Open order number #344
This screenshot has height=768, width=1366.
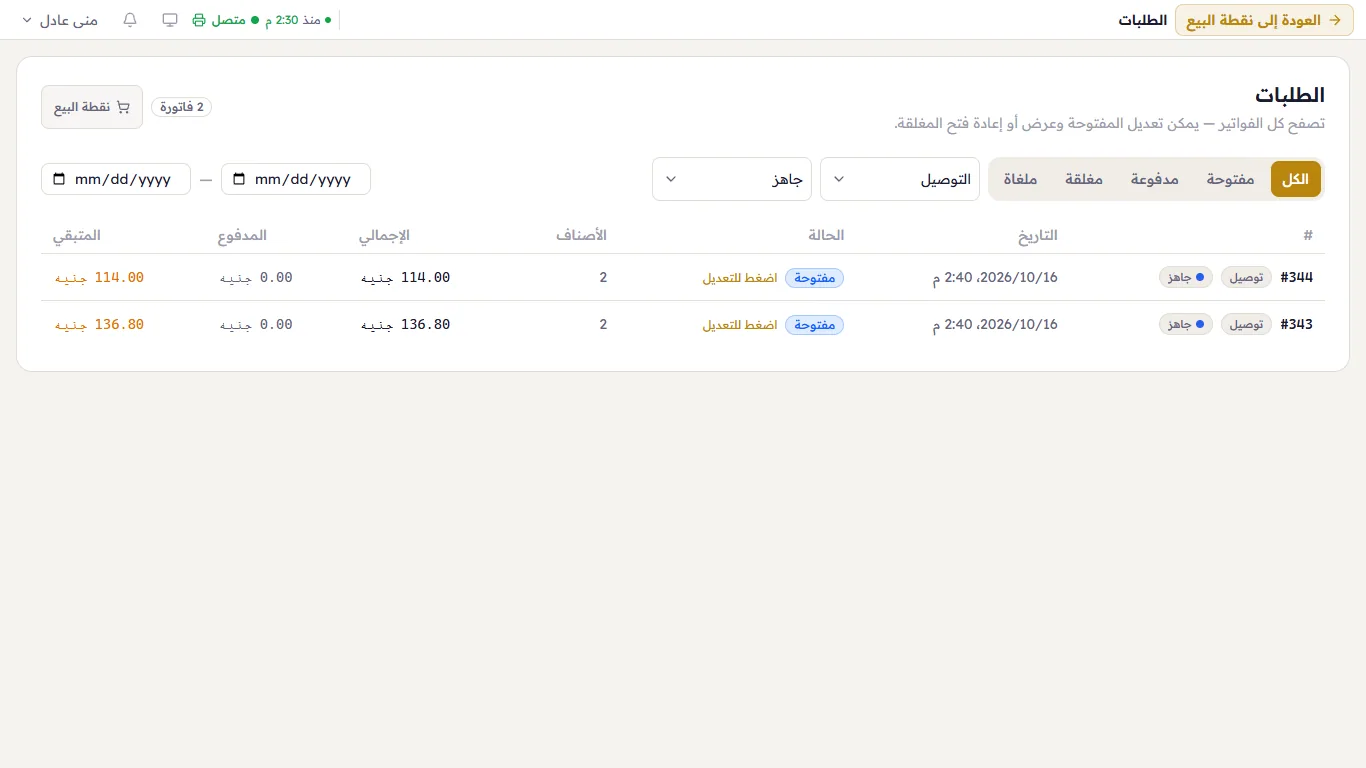1297,278
